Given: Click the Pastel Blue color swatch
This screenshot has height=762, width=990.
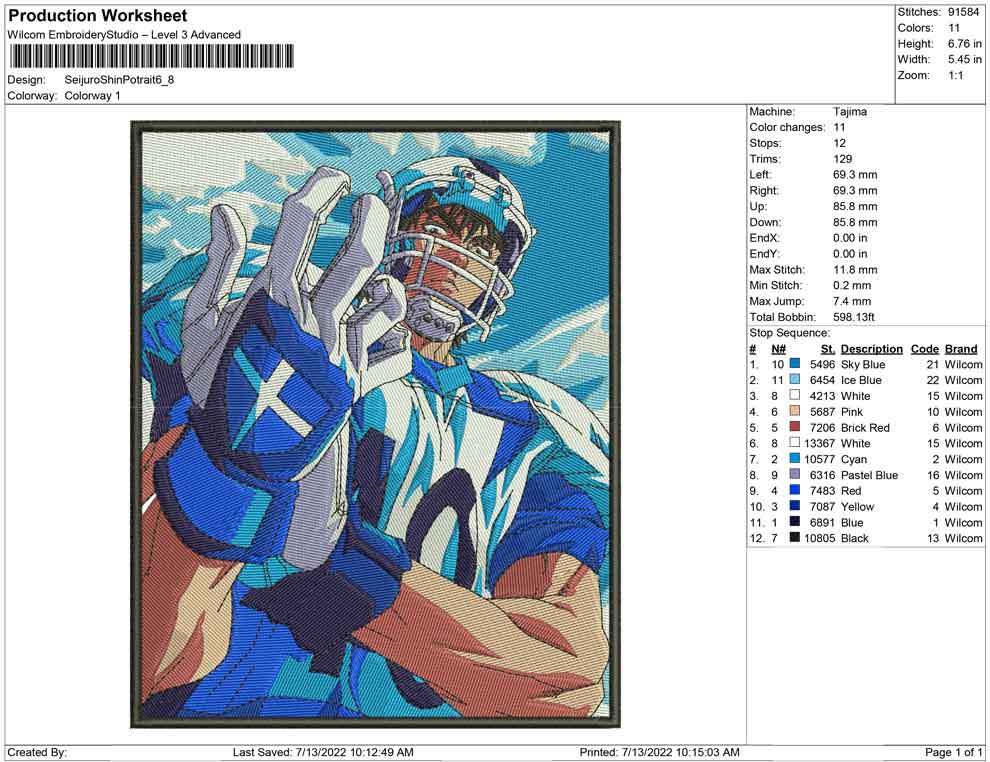Looking at the screenshot, I should (795, 474).
